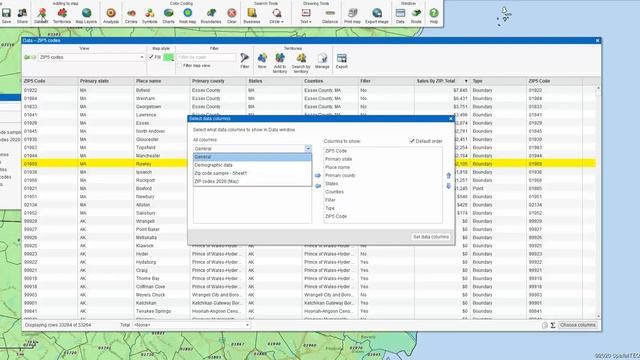Move column down in Columns to show
The width and height of the screenshot is (640, 360).
[x=449, y=186]
